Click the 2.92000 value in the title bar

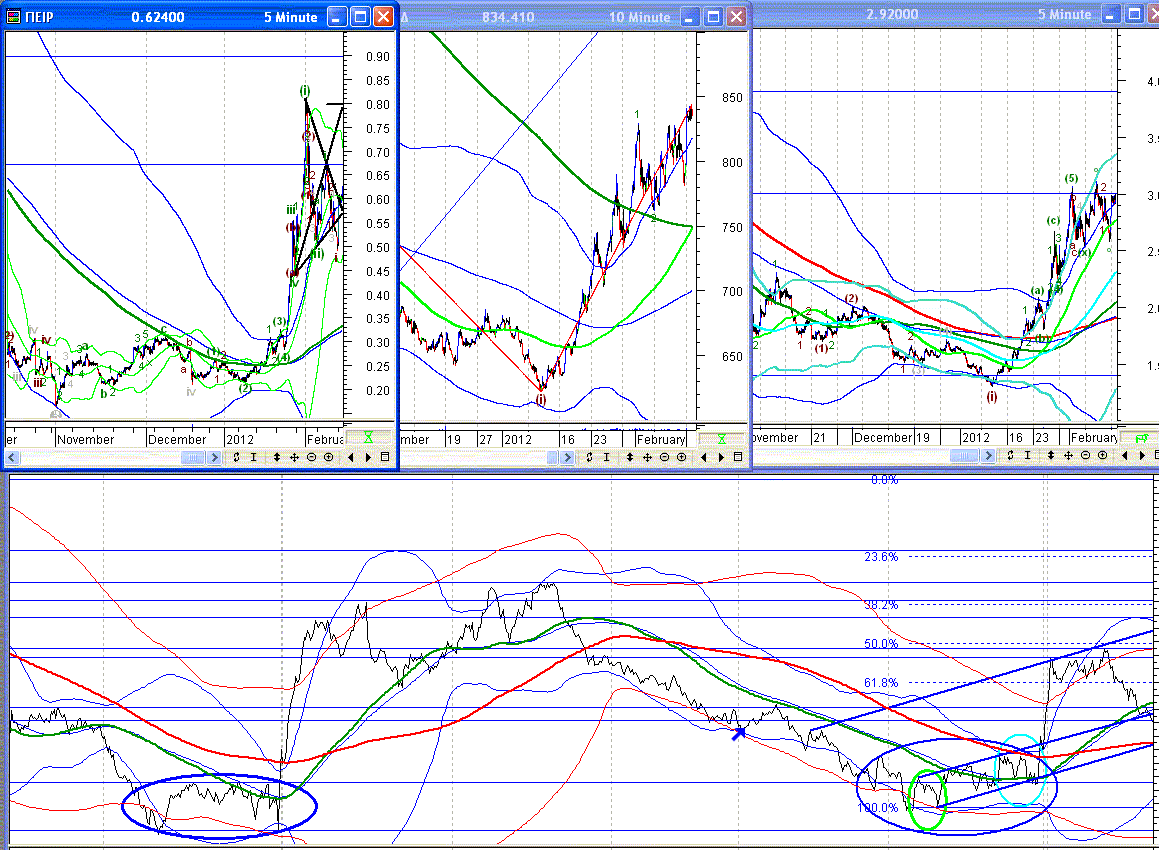pos(892,14)
